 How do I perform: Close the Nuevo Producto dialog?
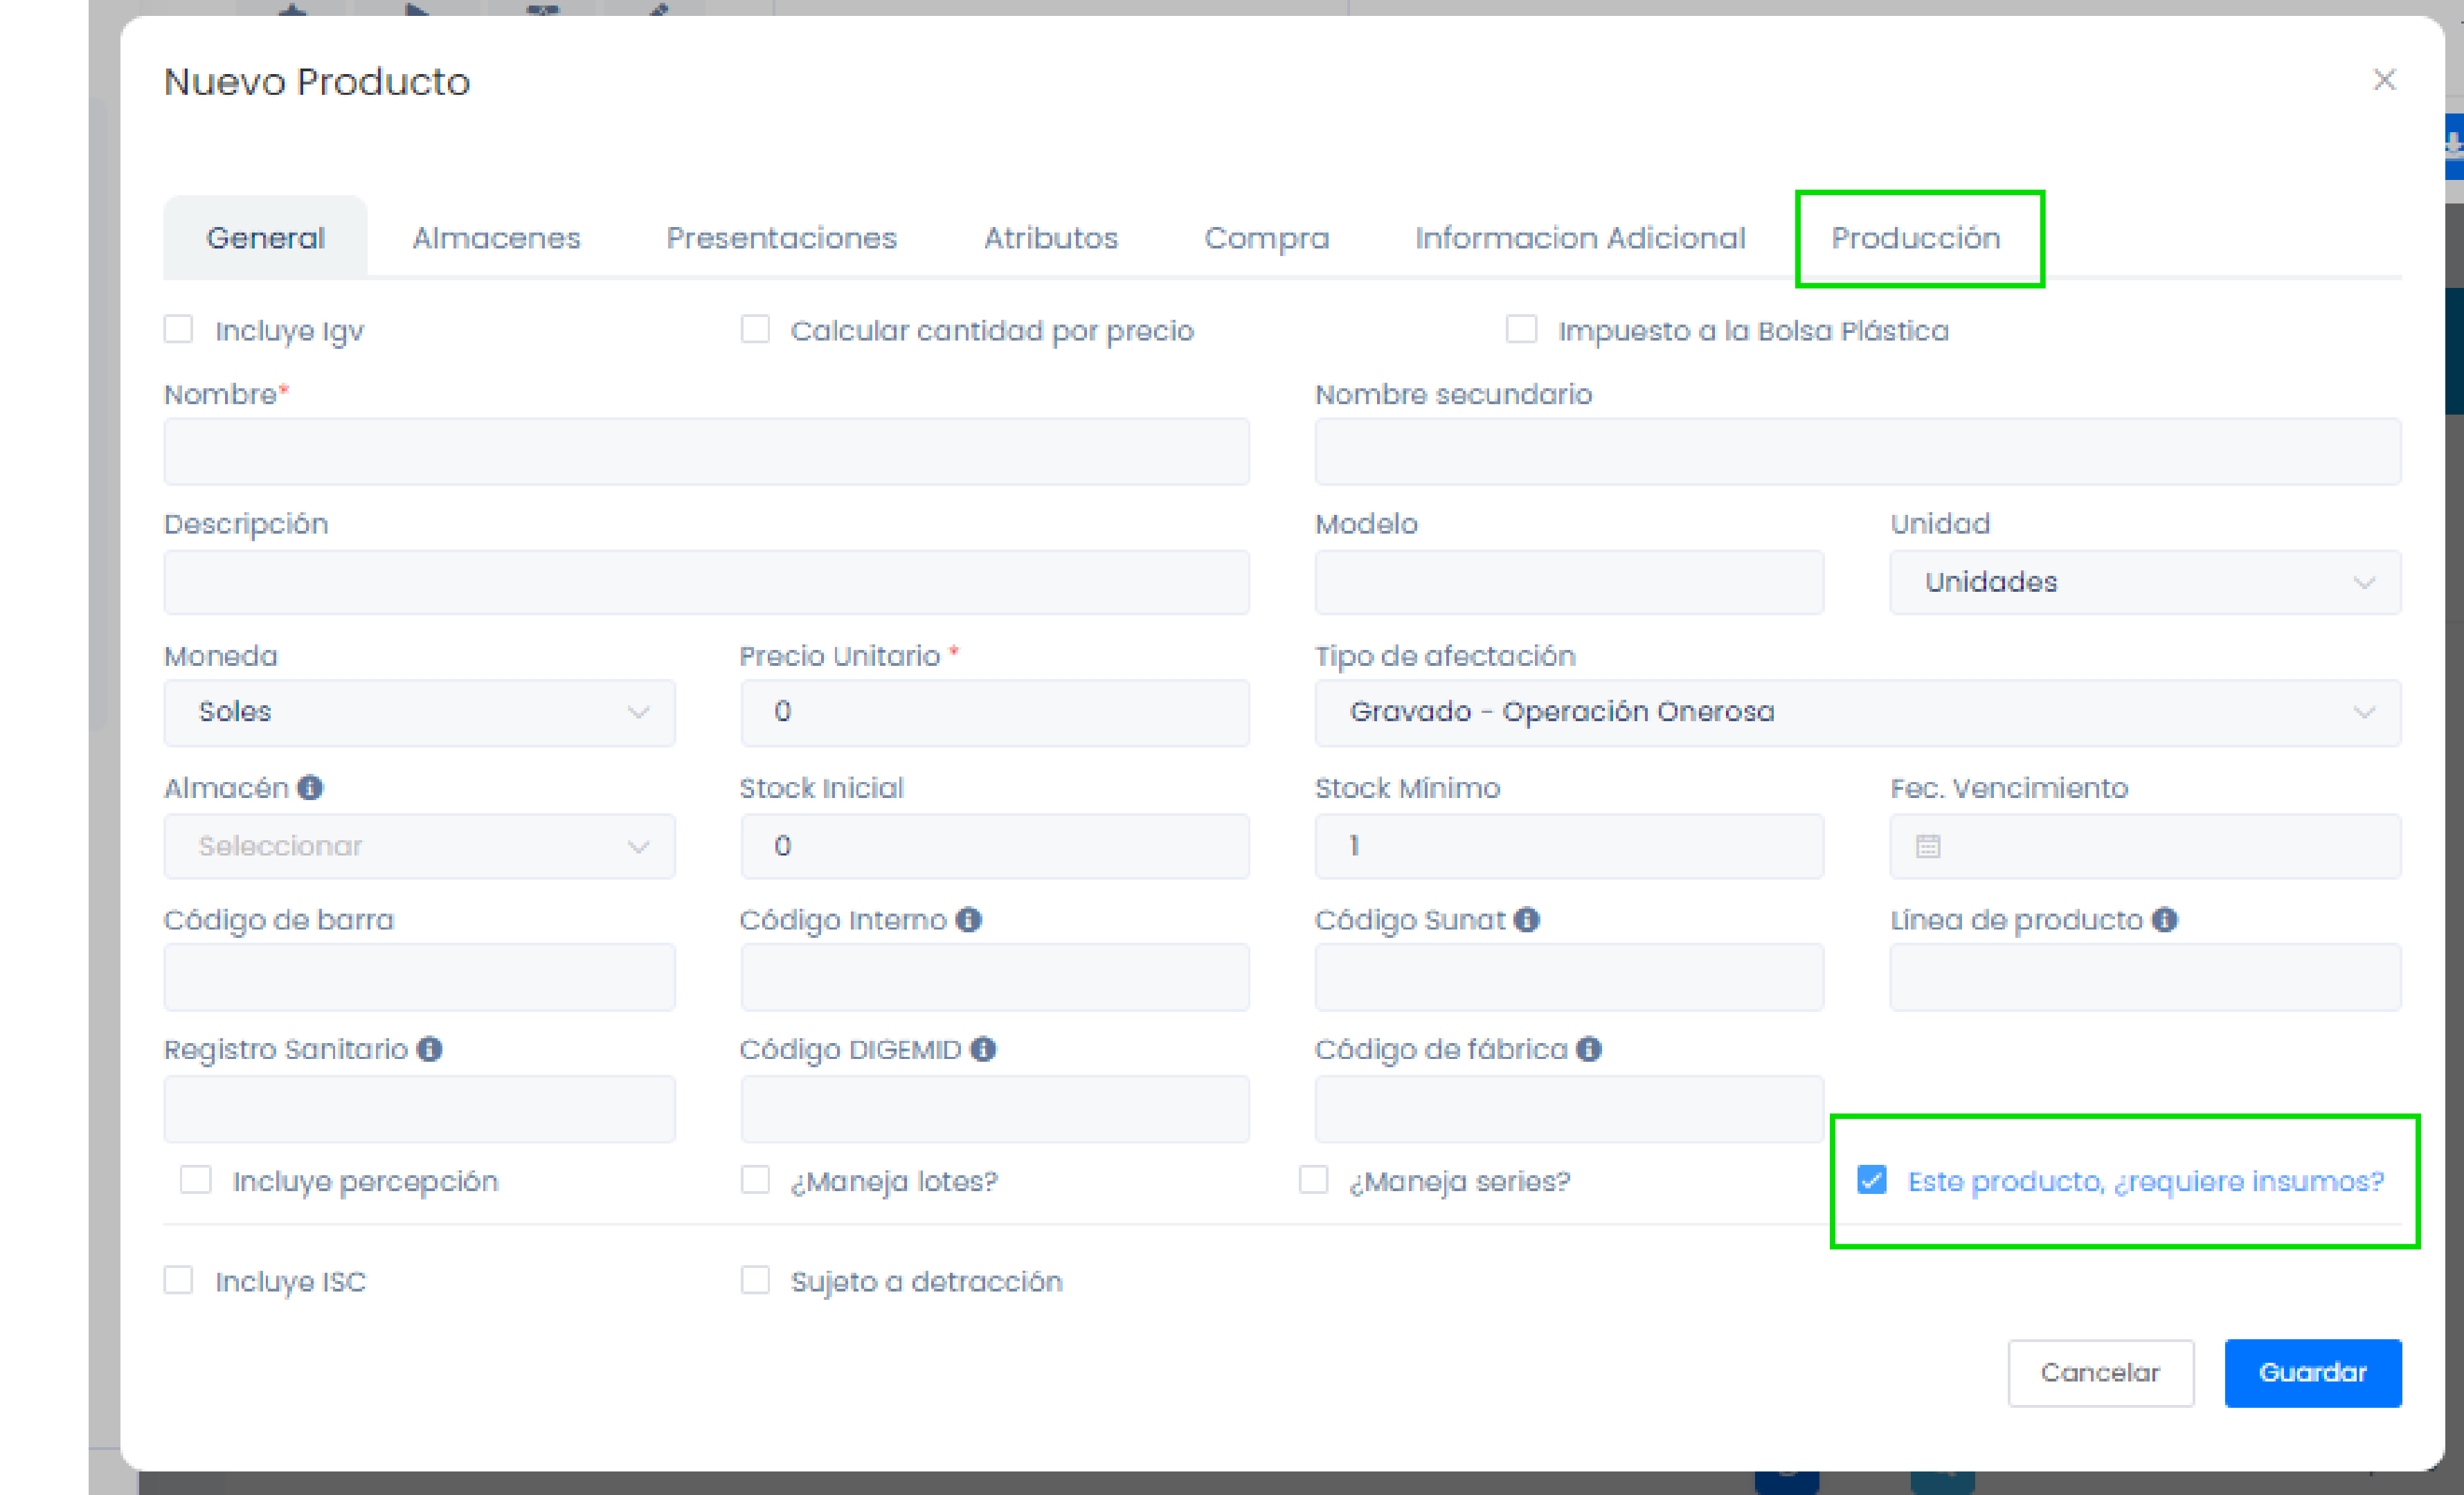[x=2384, y=80]
